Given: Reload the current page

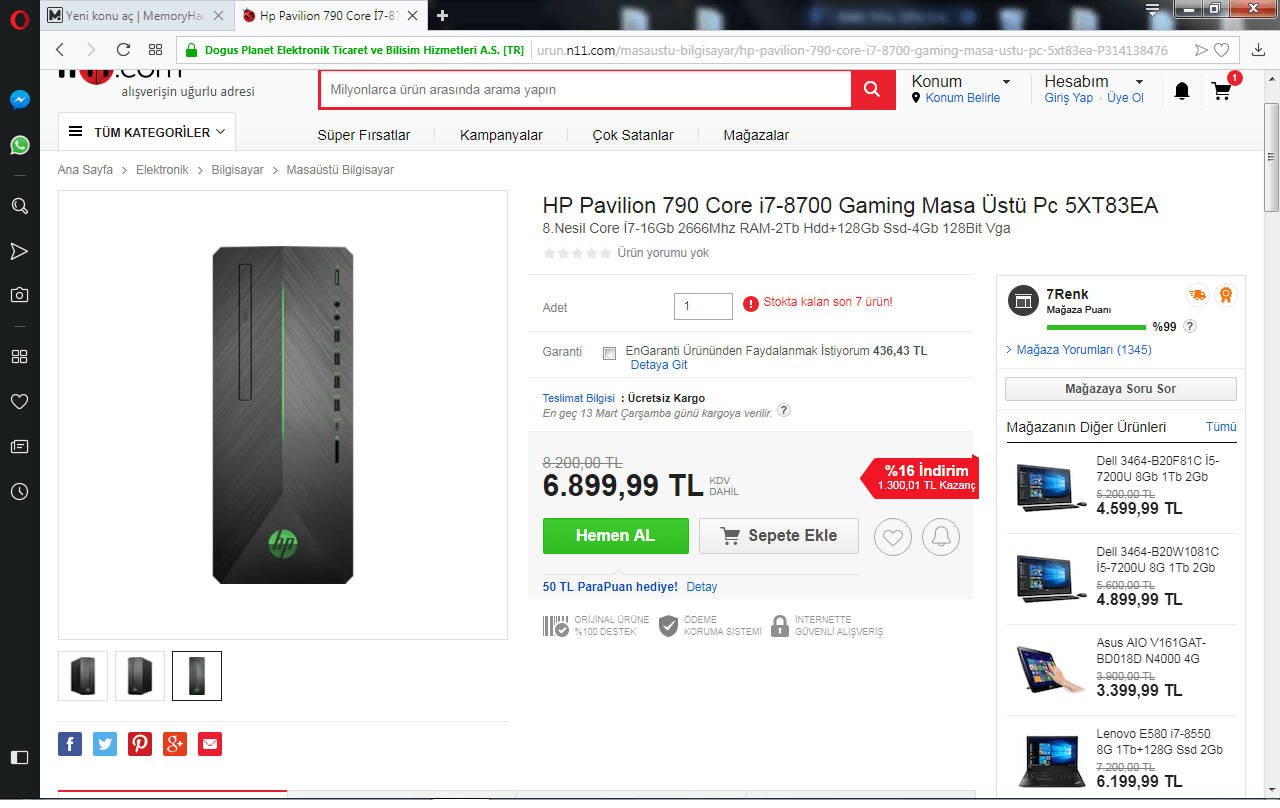Looking at the screenshot, I should pos(124,50).
